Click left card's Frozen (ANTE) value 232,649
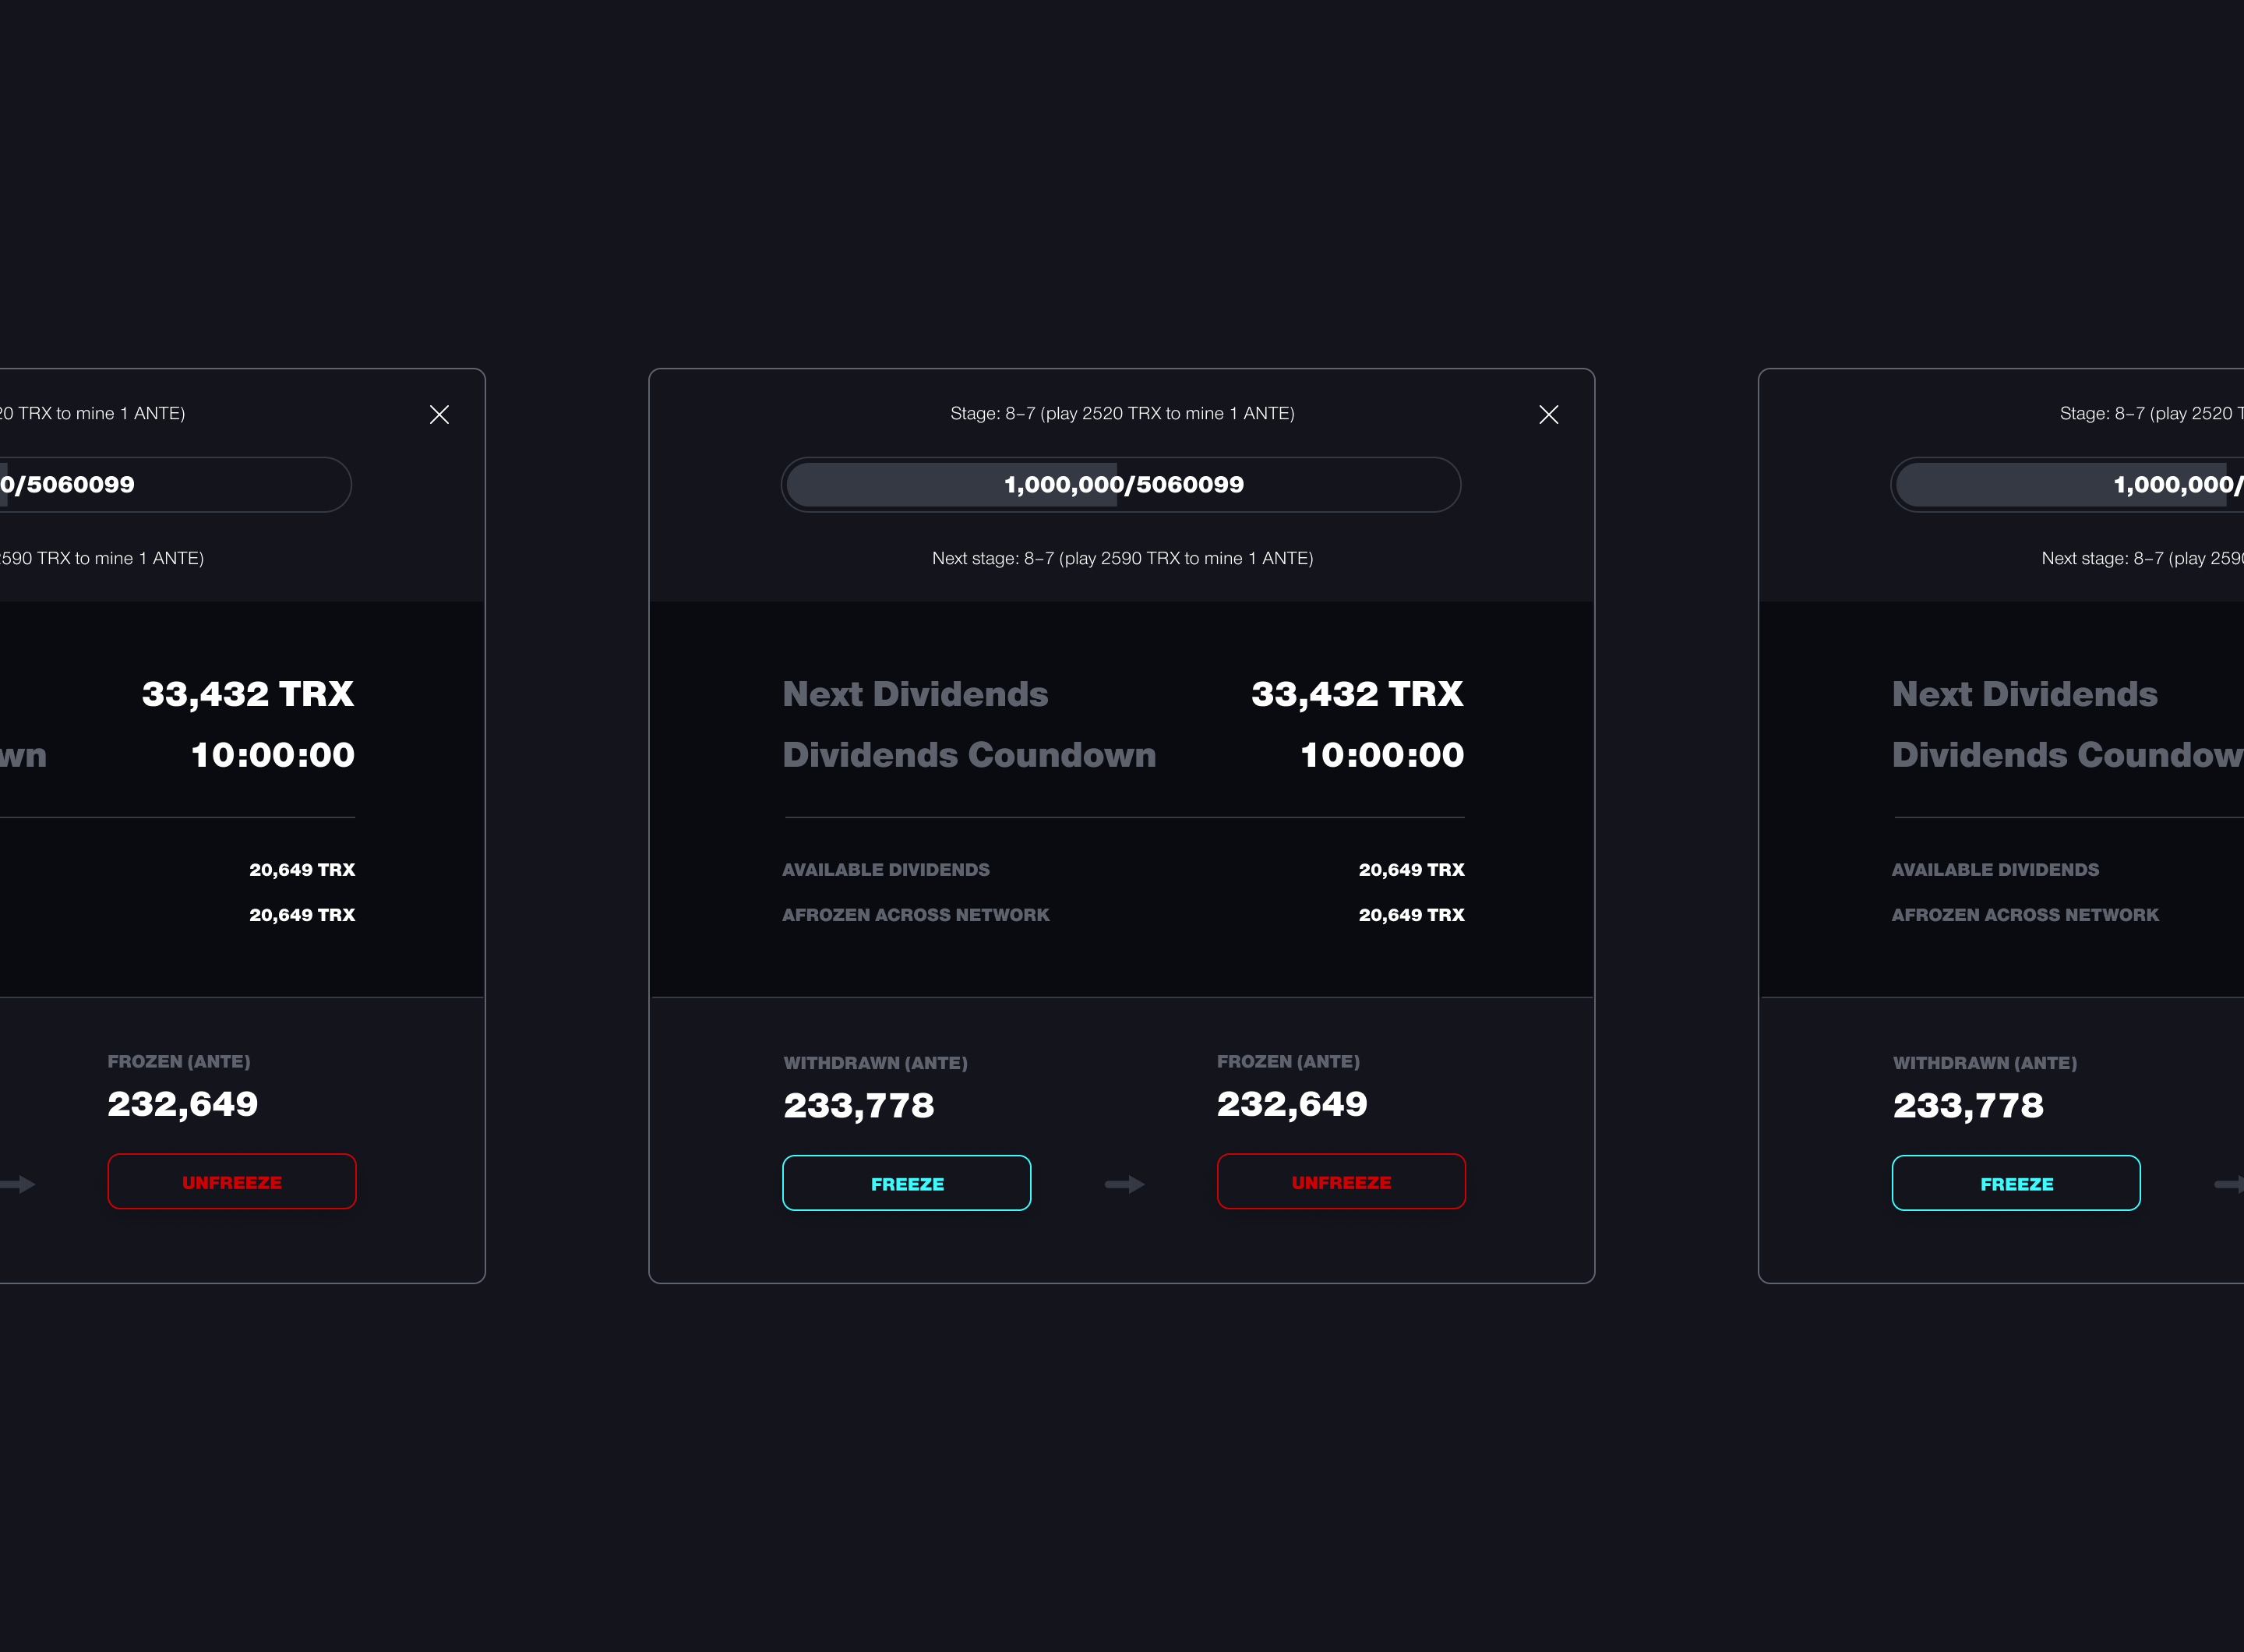Screen dimensions: 2244x1652 182,1104
